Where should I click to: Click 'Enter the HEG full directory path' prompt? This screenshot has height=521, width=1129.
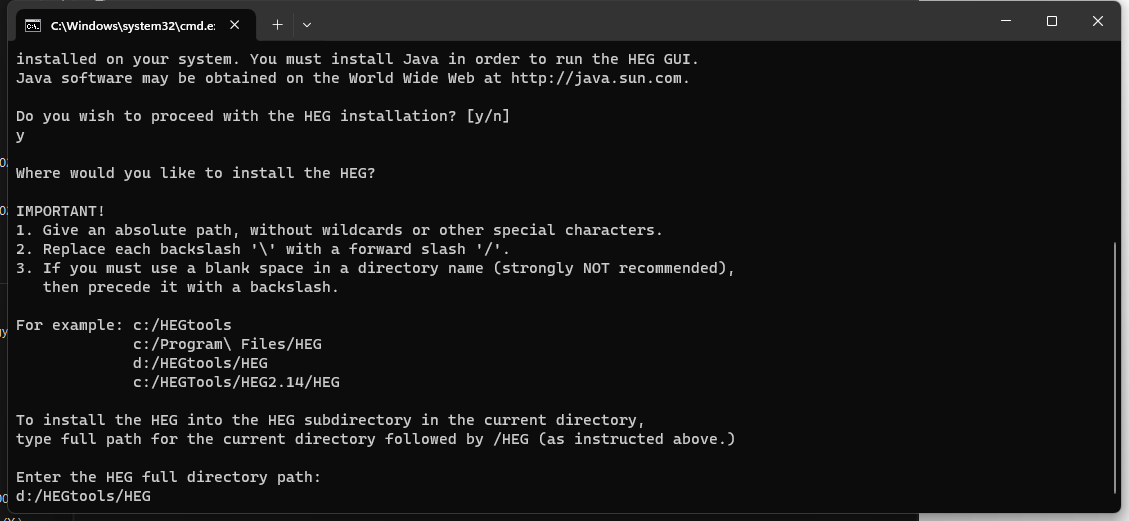[x=168, y=477]
